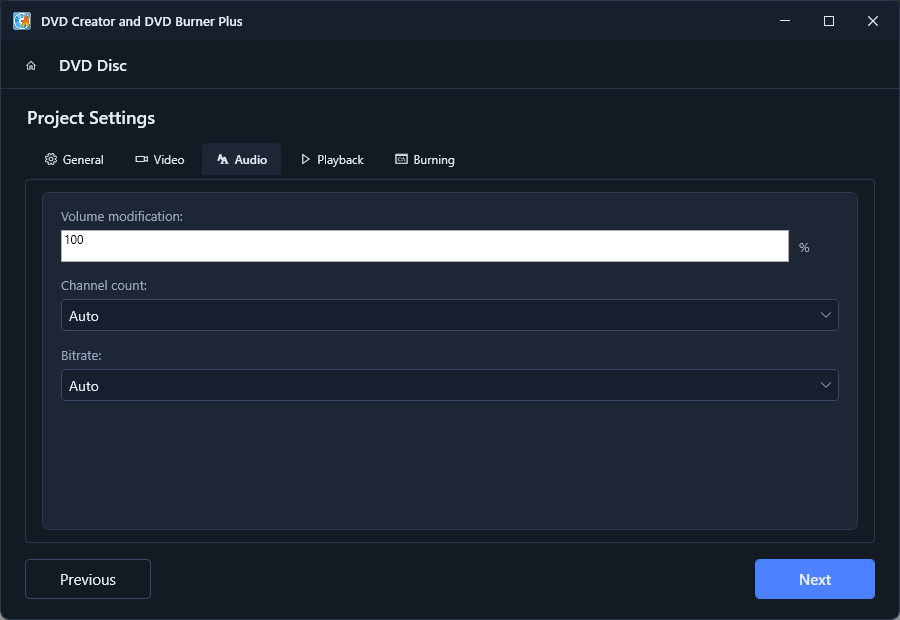Open the Bitrate dropdown
Viewport: 900px width, 620px height.
pos(449,385)
